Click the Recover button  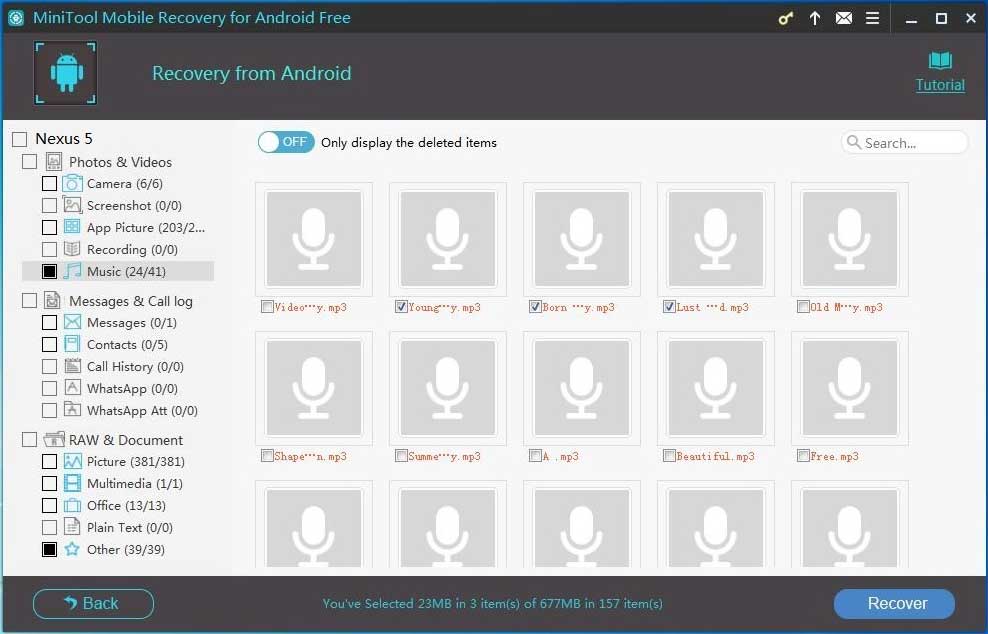(894, 603)
